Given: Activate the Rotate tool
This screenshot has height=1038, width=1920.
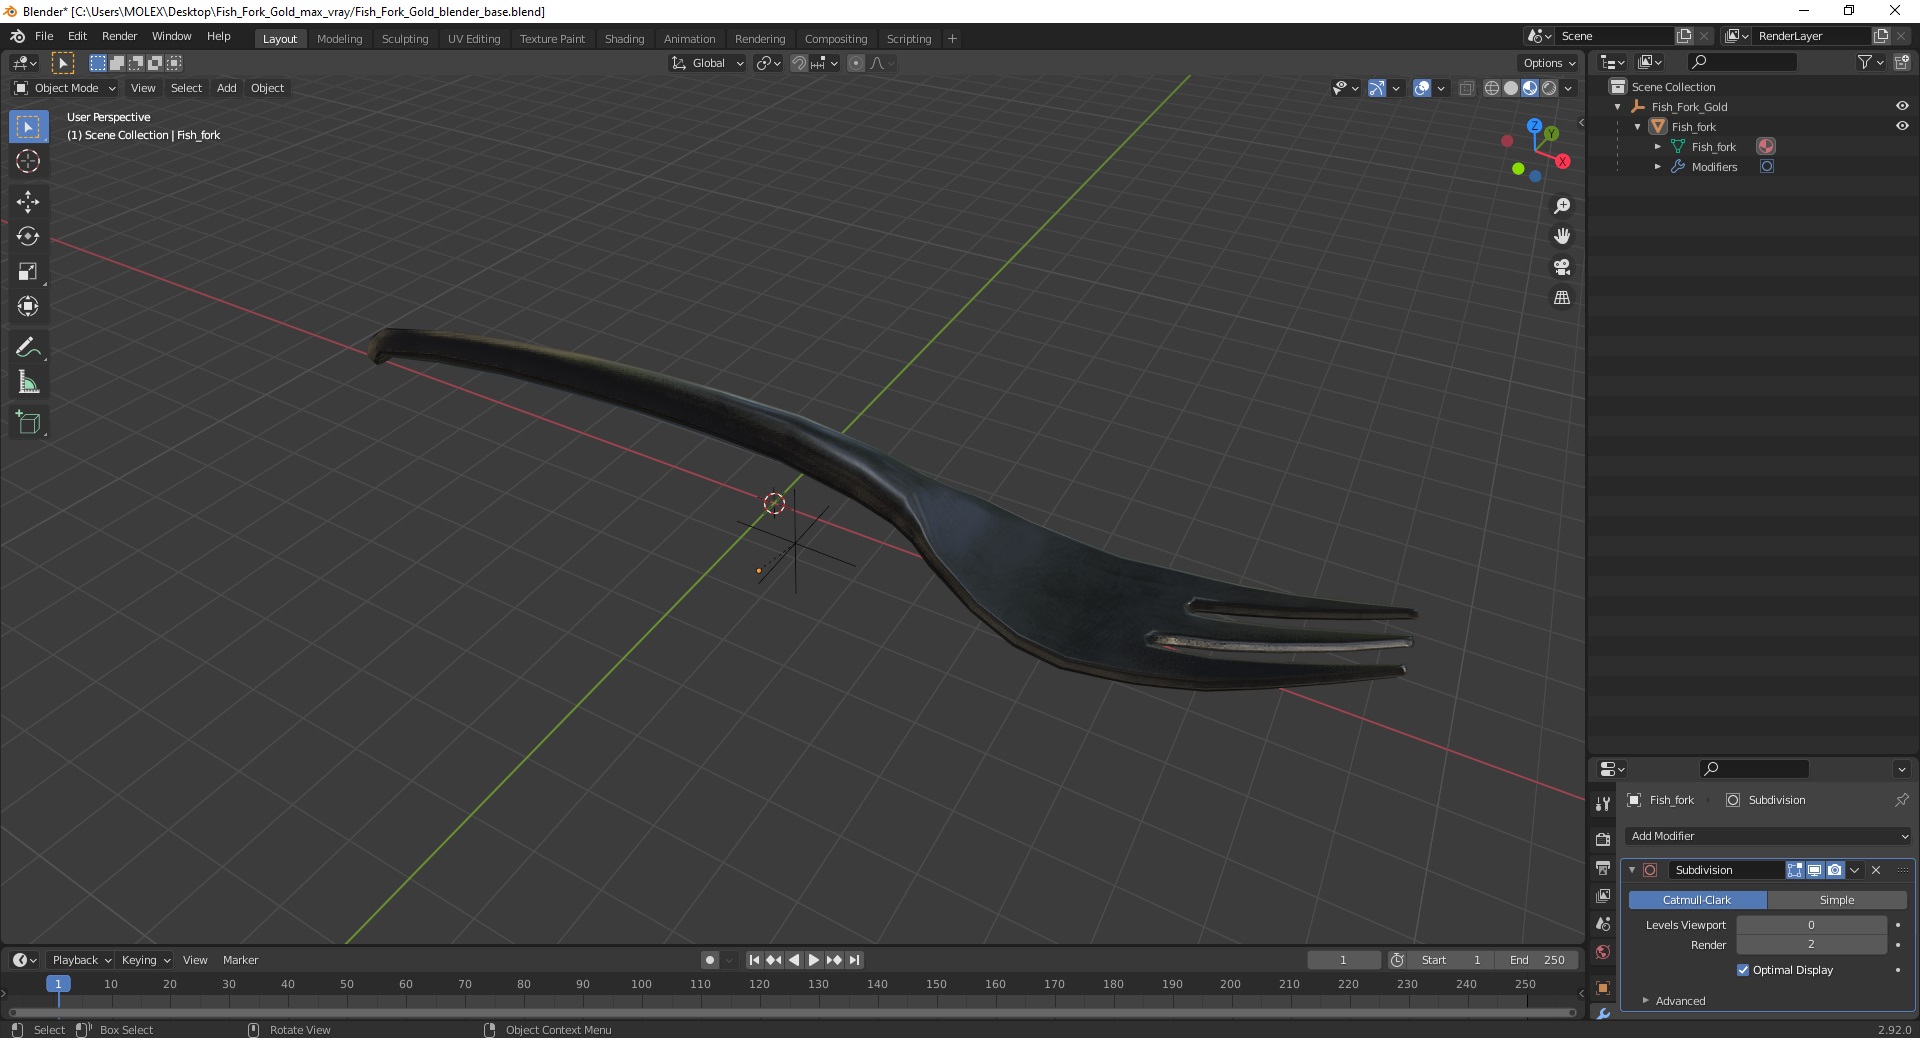Looking at the screenshot, I should tap(28, 236).
